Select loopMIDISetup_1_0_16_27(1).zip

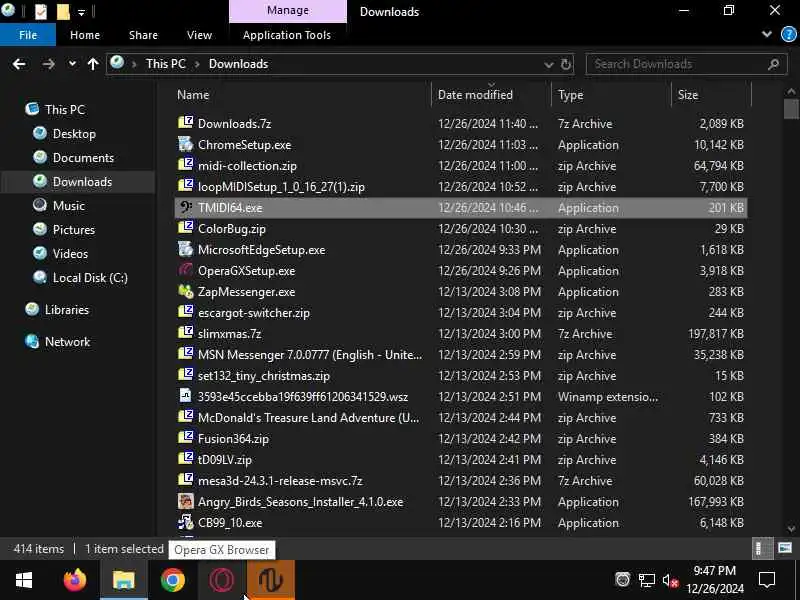[281, 187]
